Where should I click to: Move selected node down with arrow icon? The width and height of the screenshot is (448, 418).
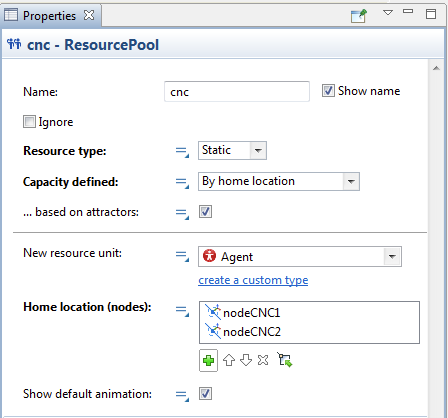click(x=246, y=360)
